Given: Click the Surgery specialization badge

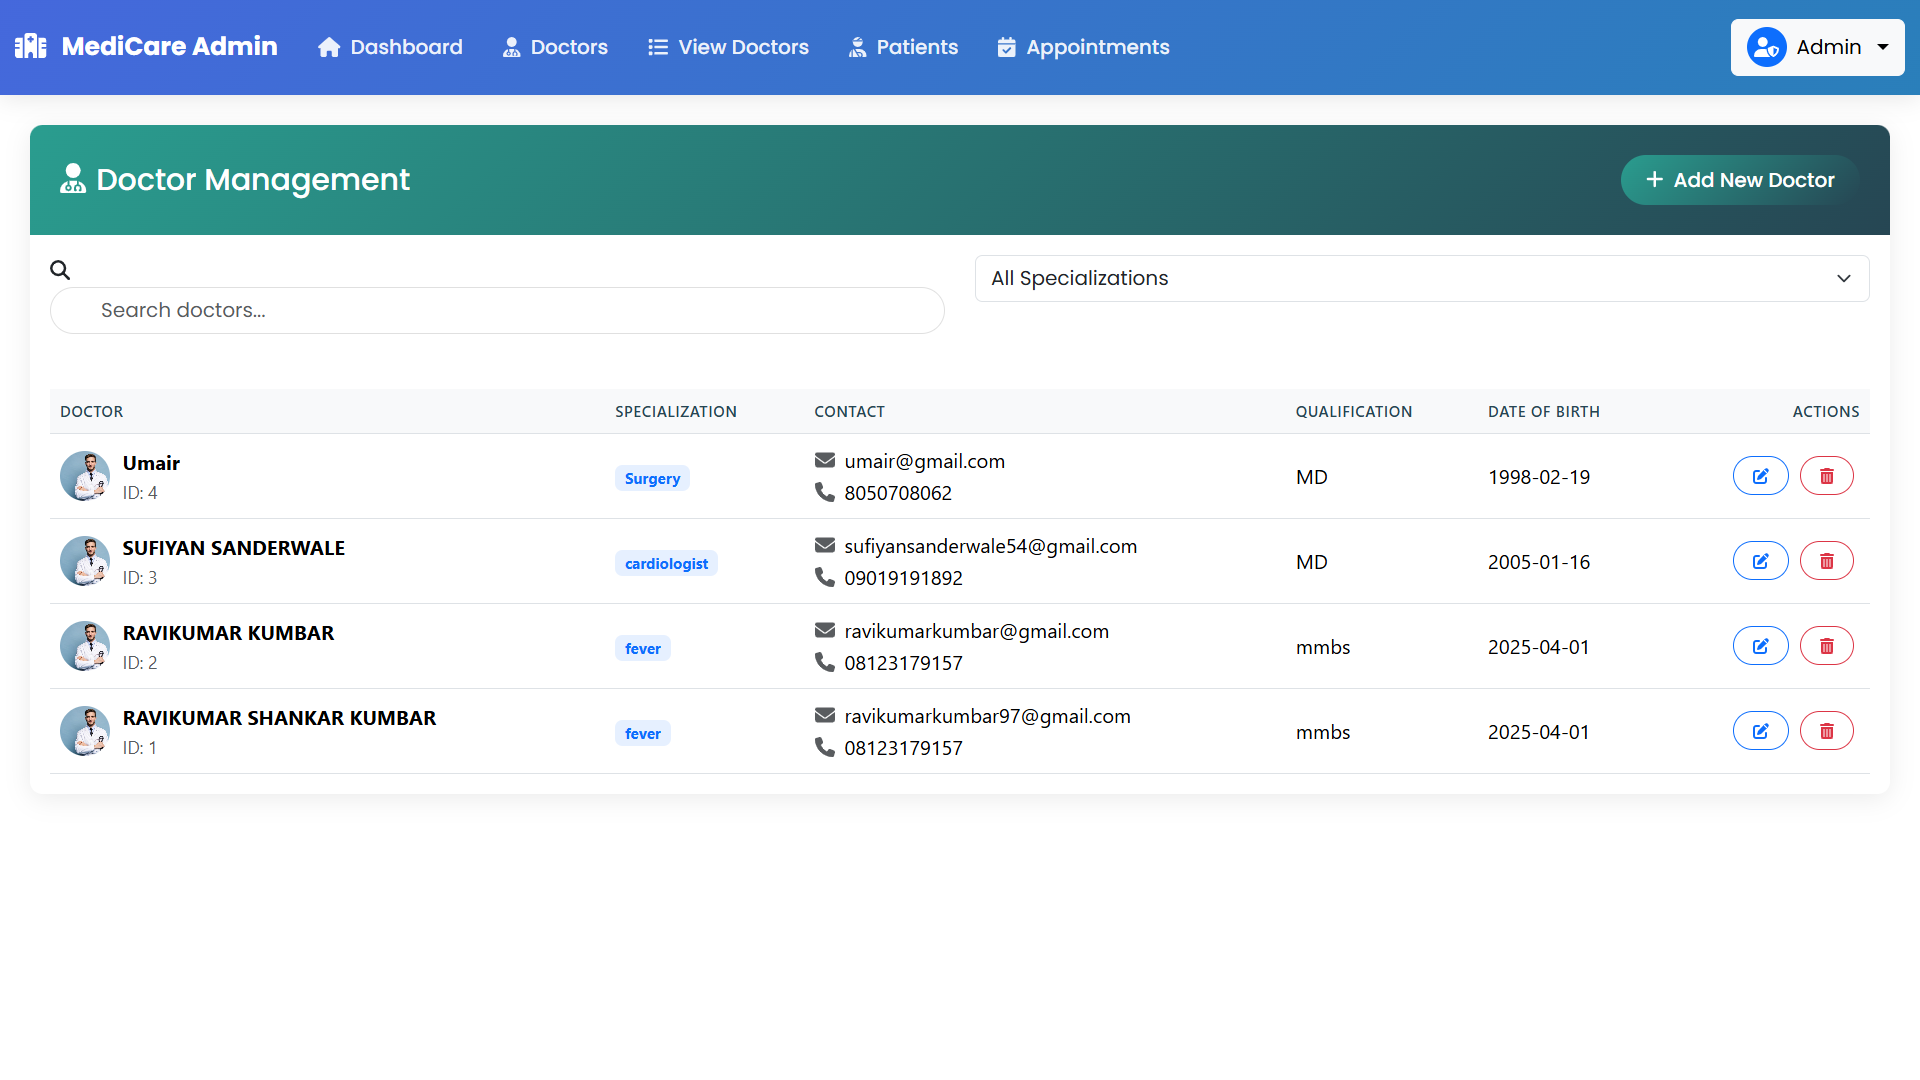Looking at the screenshot, I should coord(652,478).
